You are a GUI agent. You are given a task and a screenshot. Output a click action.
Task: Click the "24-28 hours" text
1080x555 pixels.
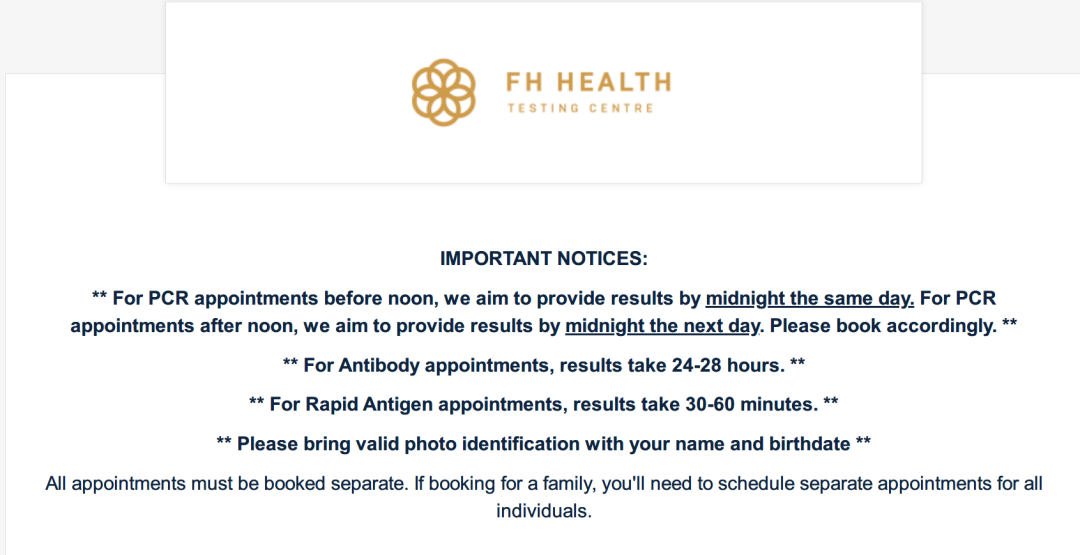pos(727,365)
